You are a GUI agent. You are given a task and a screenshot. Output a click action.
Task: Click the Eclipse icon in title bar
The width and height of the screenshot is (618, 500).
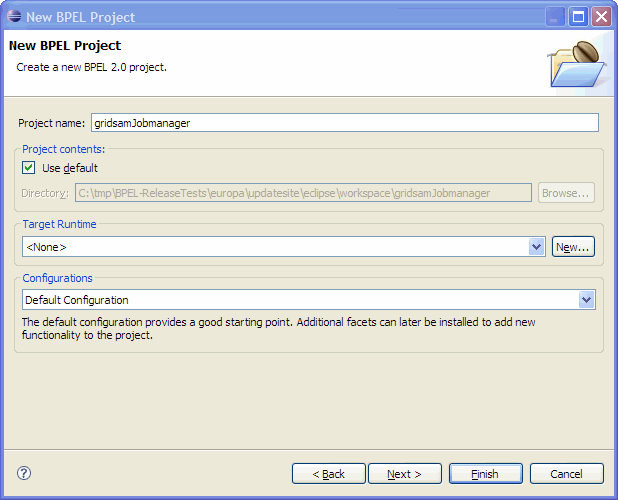click(14, 16)
